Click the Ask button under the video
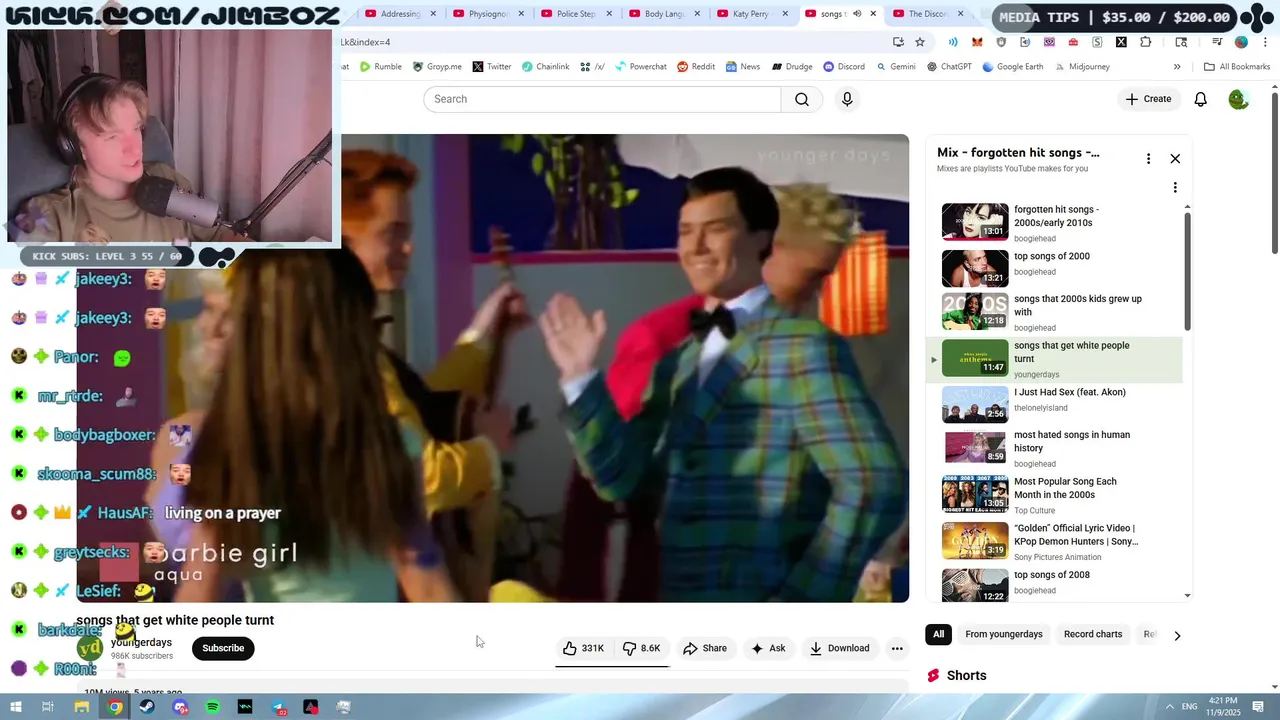 [x=768, y=648]
